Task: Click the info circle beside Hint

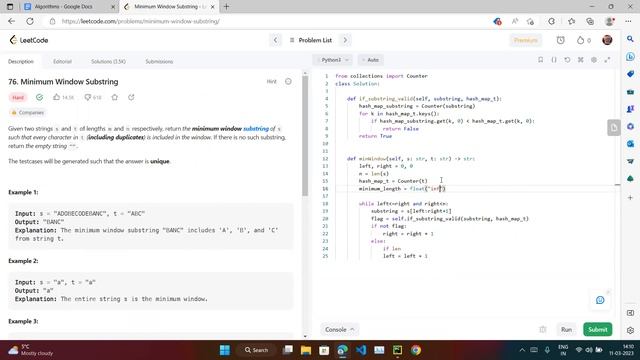Action: click(x=288, y=81)
